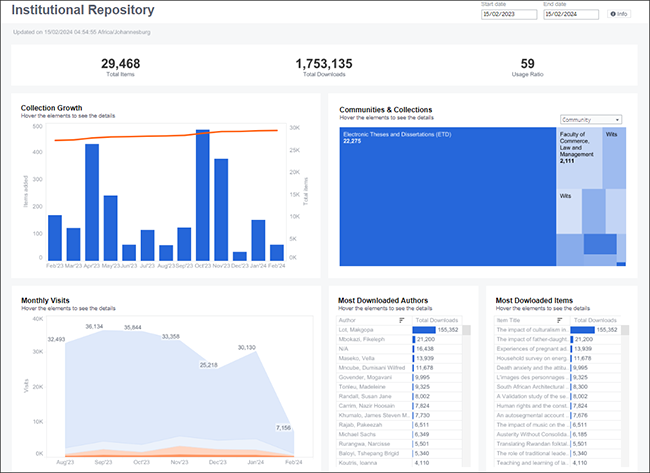The width and height of the screenshot is (650, 473).
Task: Select 'Death anxiety and the attitu' item row
Action: tap(557, 368)
